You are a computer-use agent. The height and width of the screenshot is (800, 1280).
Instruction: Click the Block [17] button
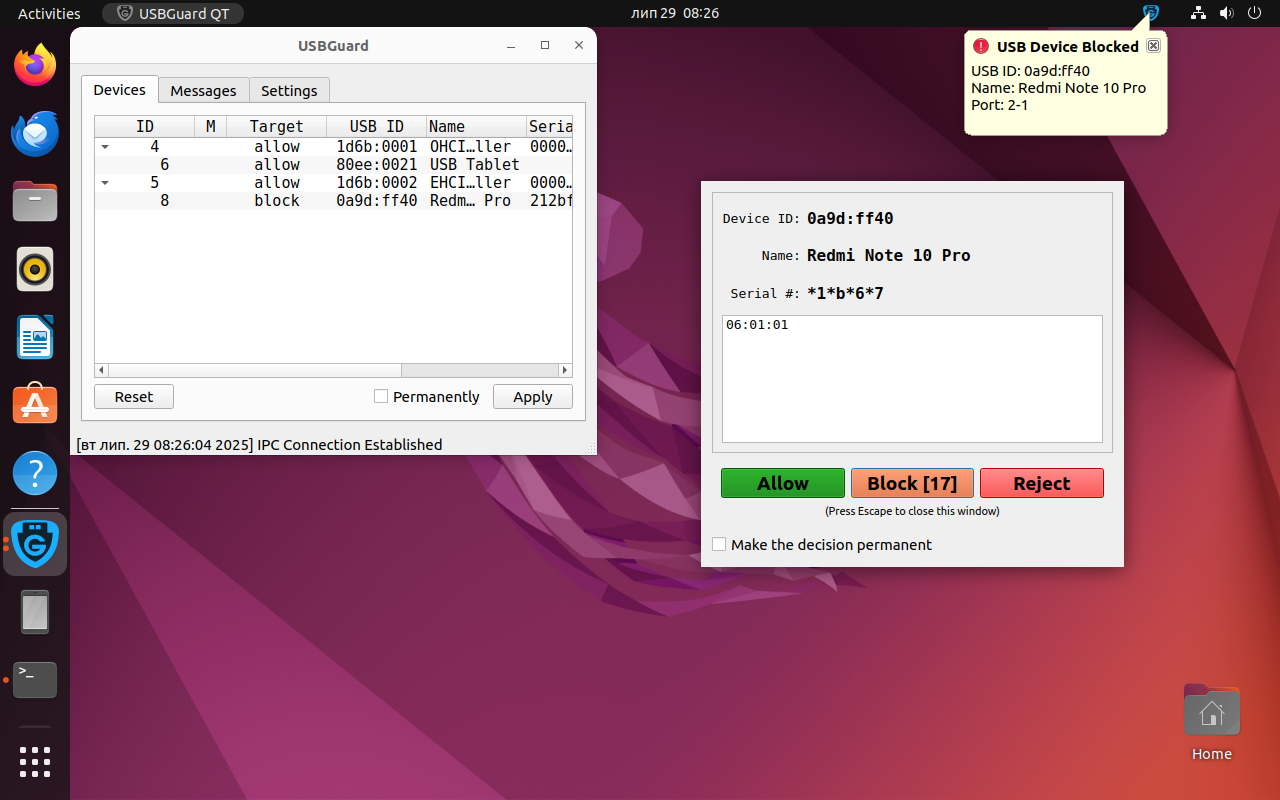(912, 483)
